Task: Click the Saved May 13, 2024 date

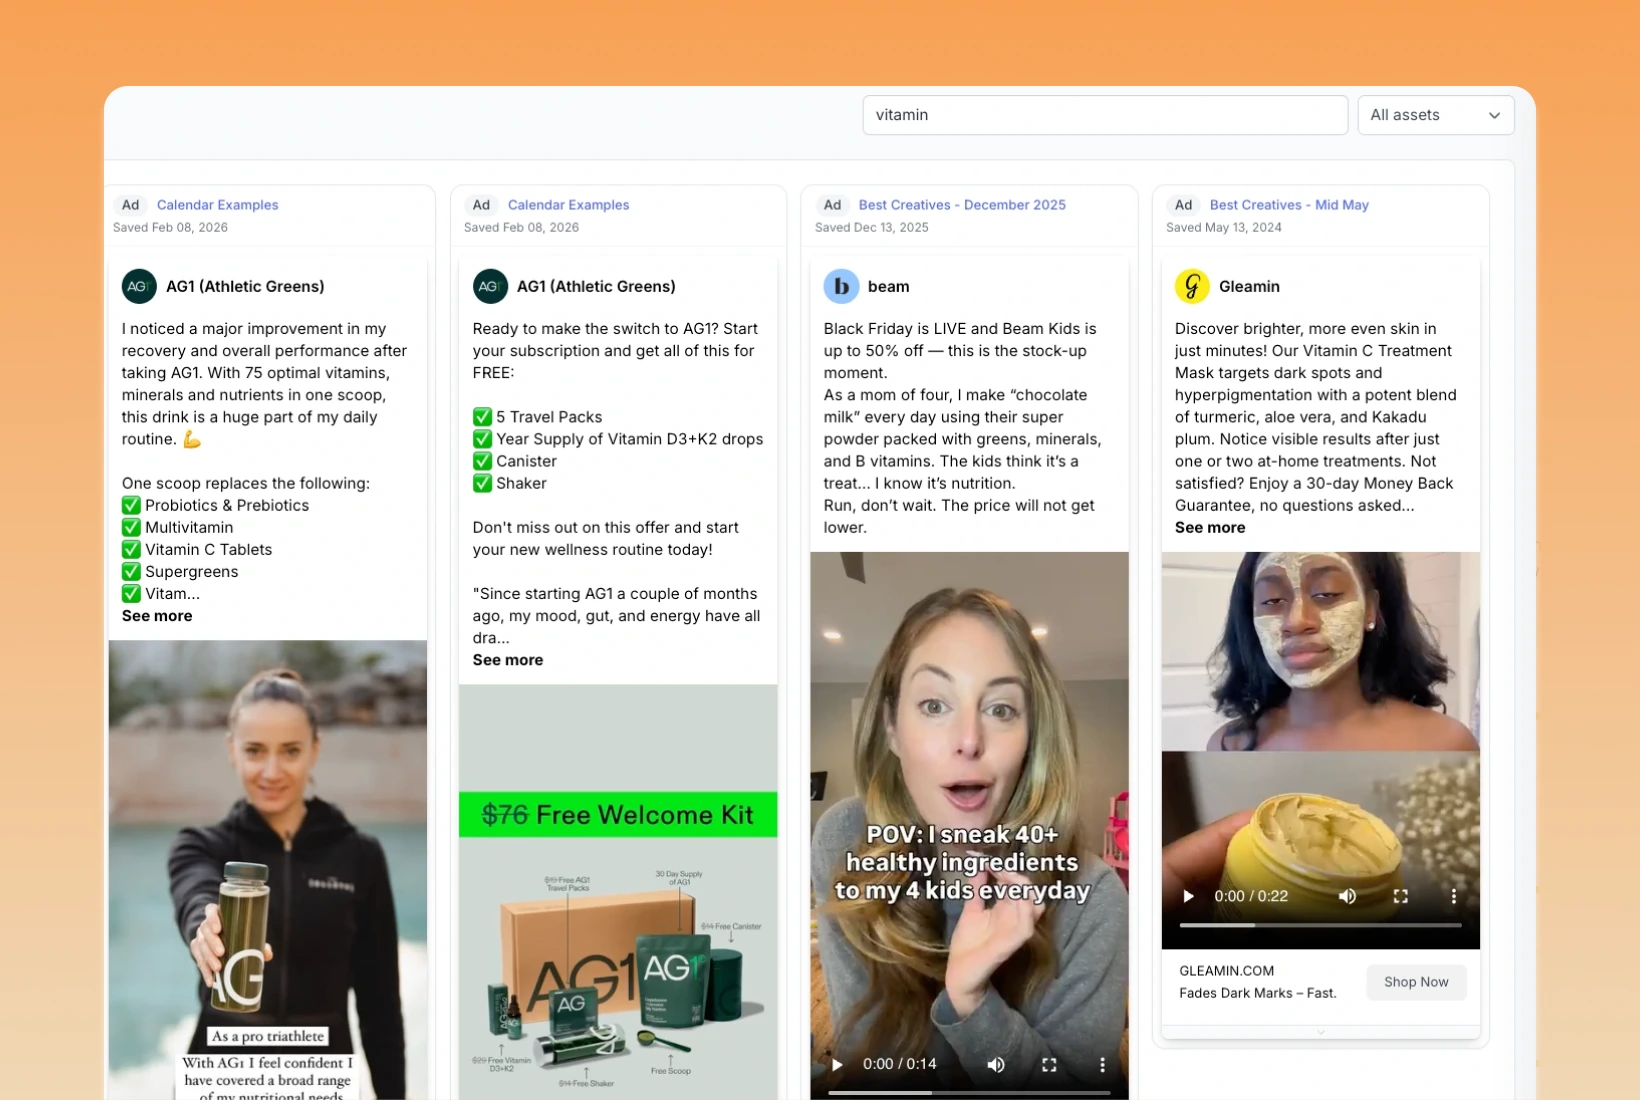Action: (1223, 228)
